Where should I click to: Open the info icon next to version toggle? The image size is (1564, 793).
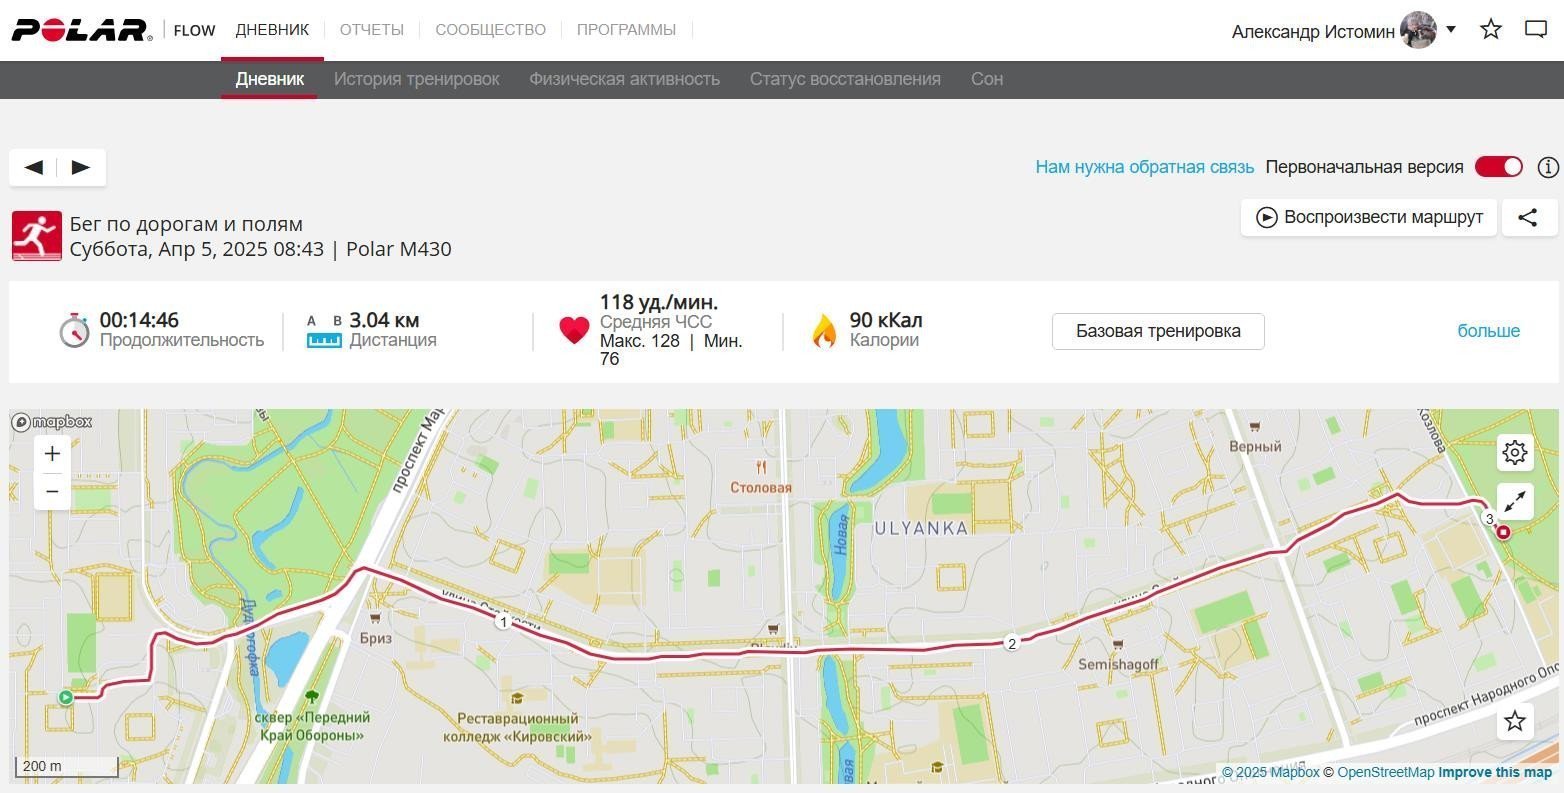(x=1548, y=167)
